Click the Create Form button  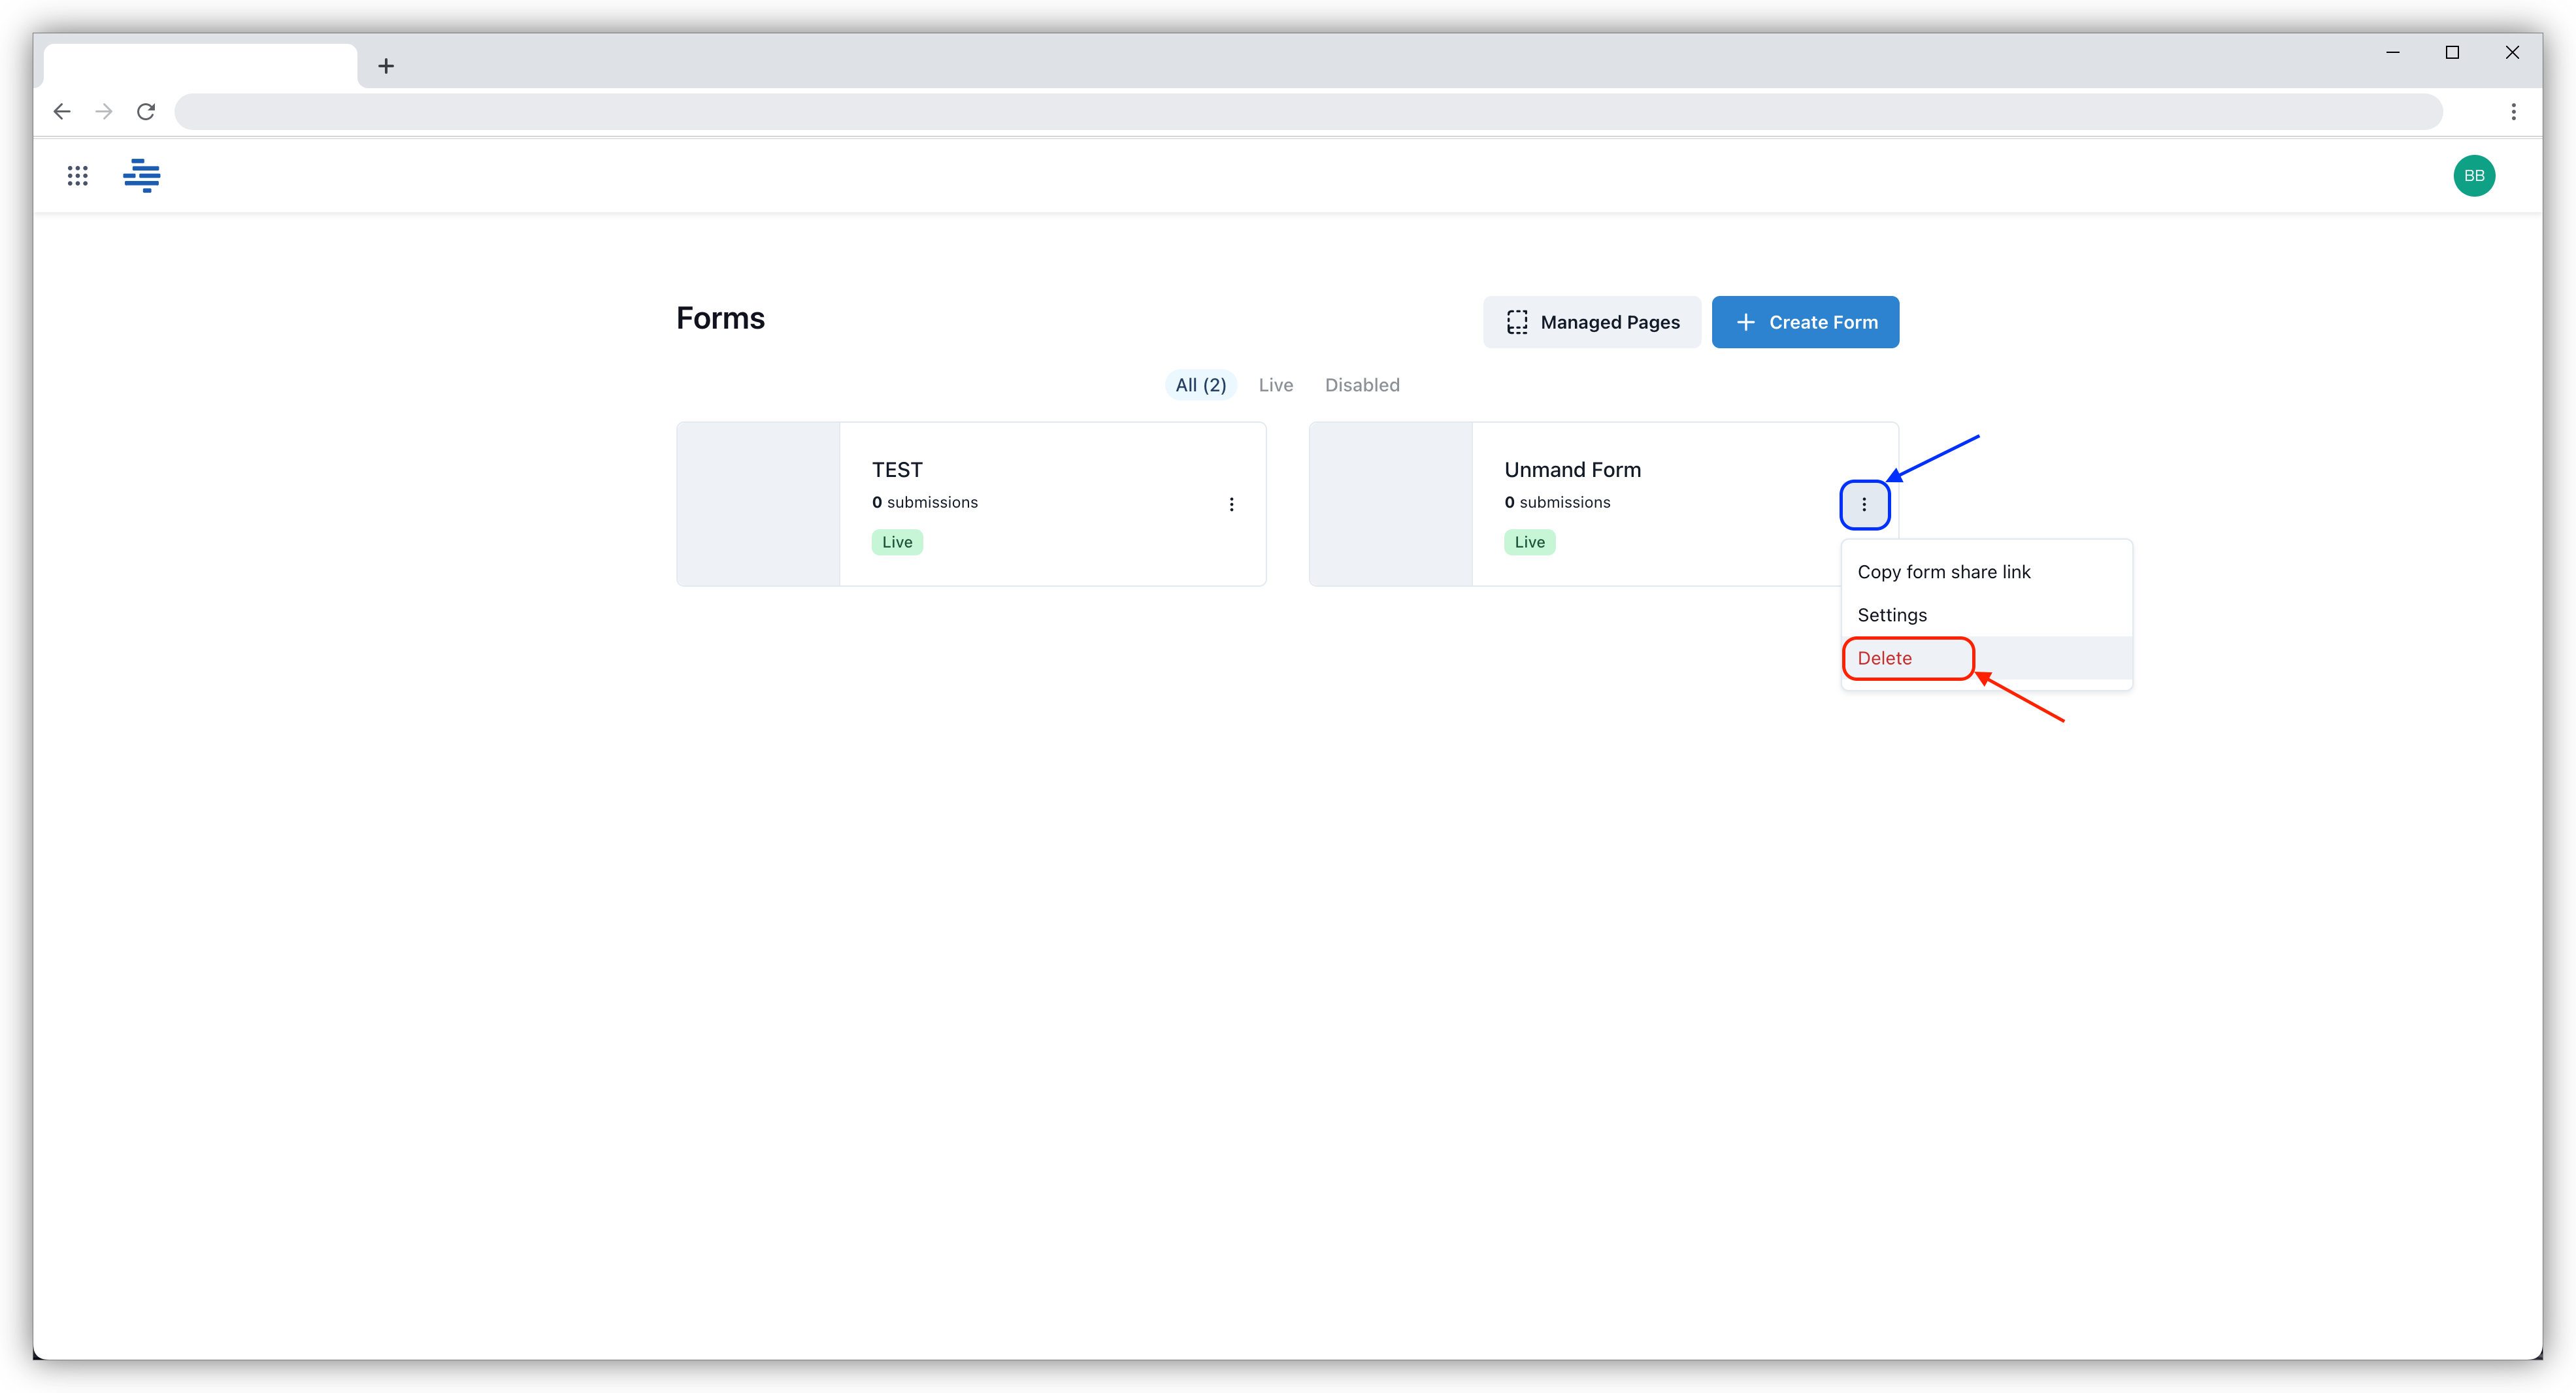tap(1805, 322)
